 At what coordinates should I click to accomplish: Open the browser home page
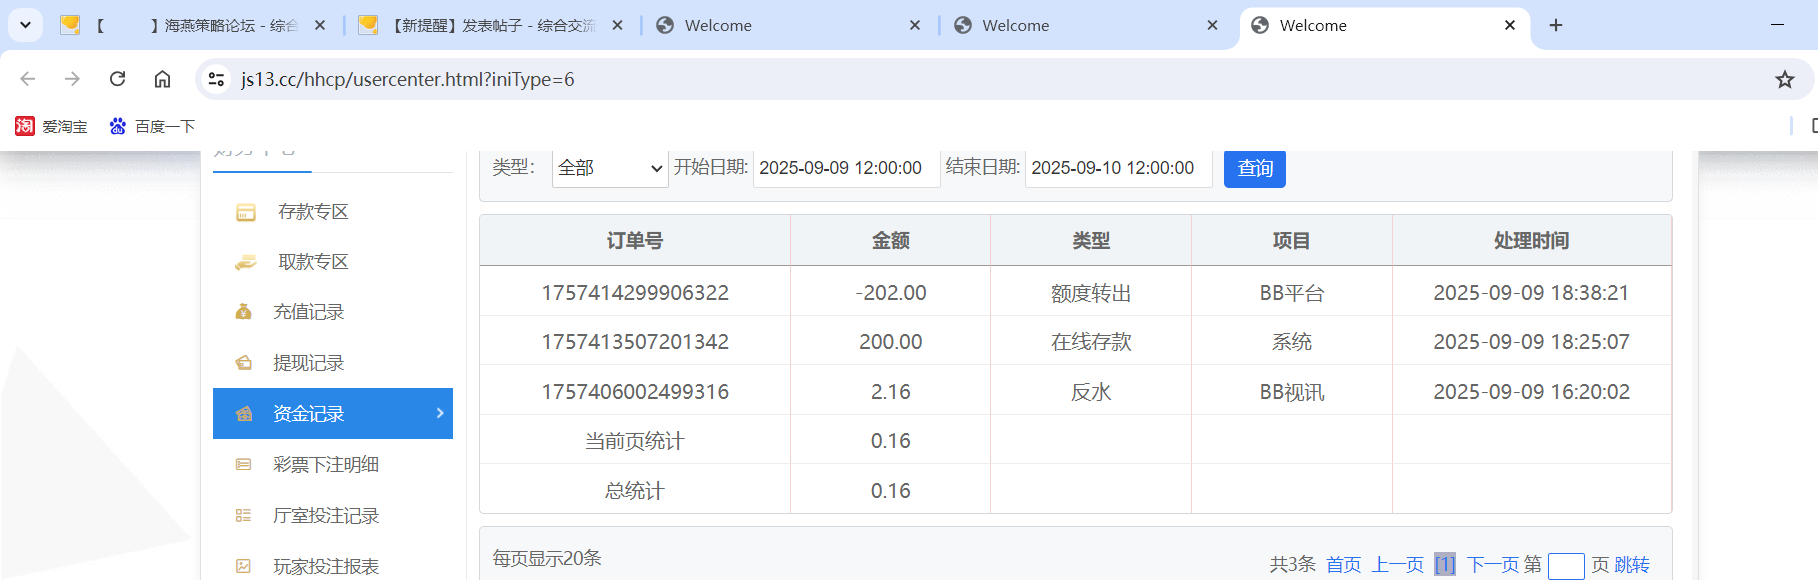pyautogui.click(x=162, y=79)
